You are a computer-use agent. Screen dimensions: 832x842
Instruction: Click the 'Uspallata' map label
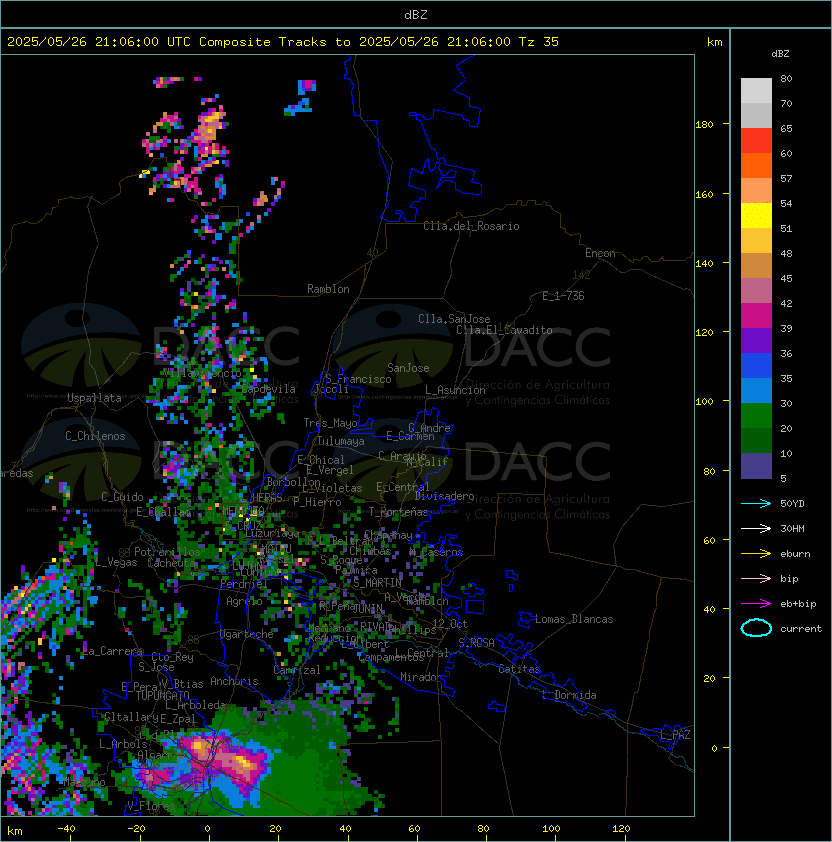[94, 398]
